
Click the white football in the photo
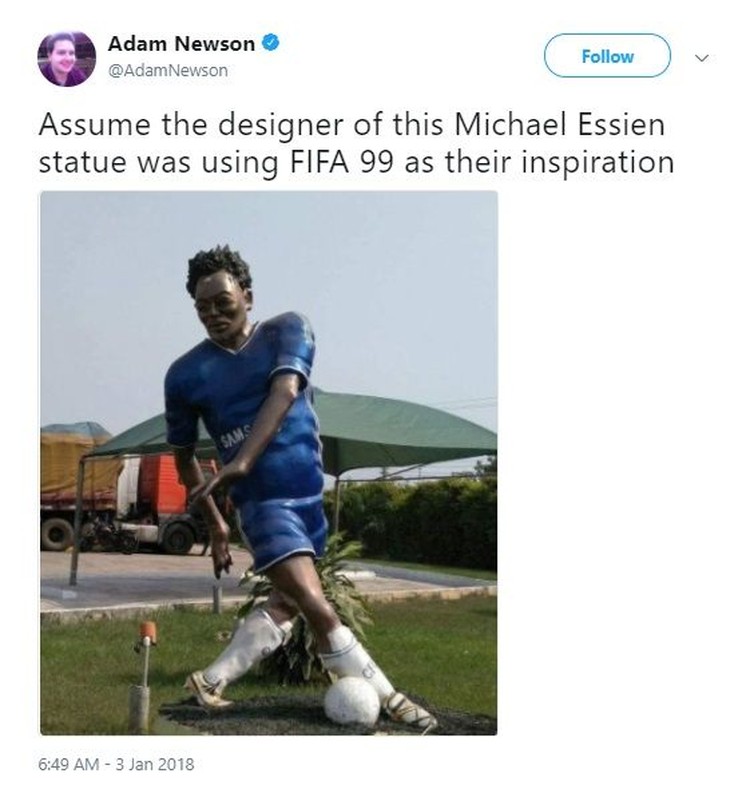point(351,701)
